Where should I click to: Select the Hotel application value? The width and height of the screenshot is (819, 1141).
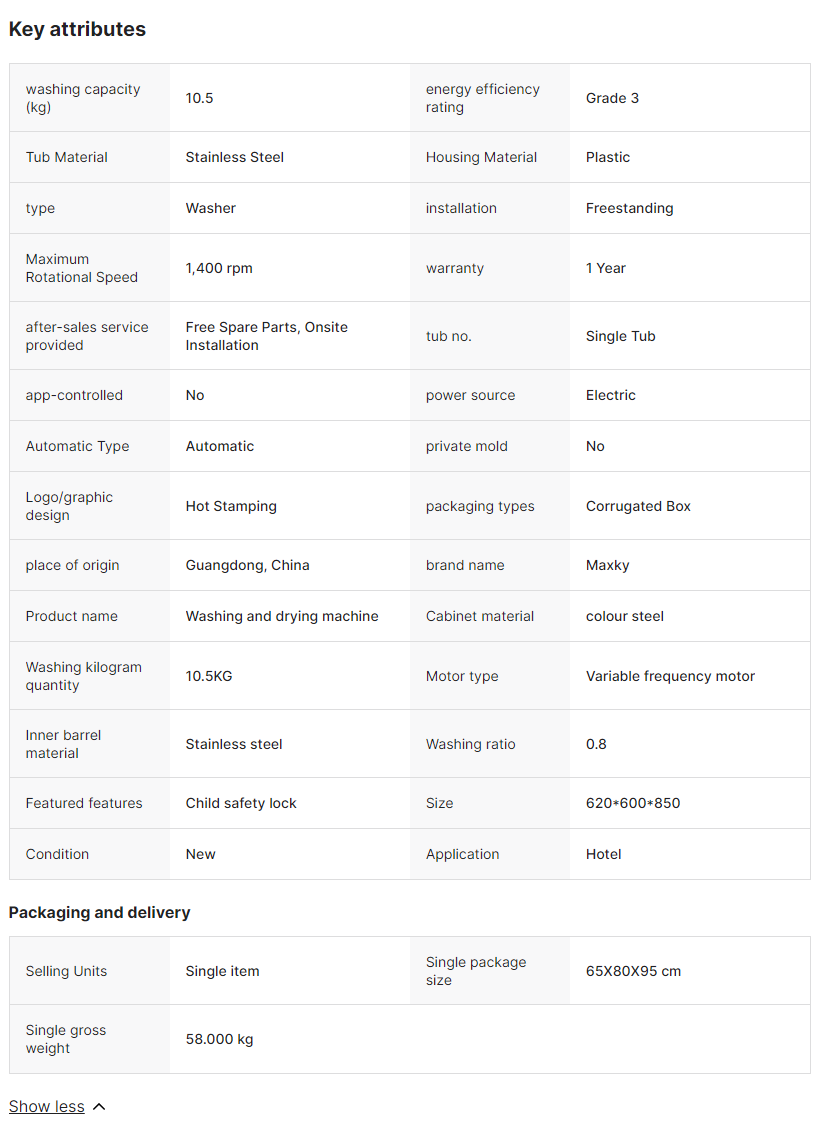[603, 854]
